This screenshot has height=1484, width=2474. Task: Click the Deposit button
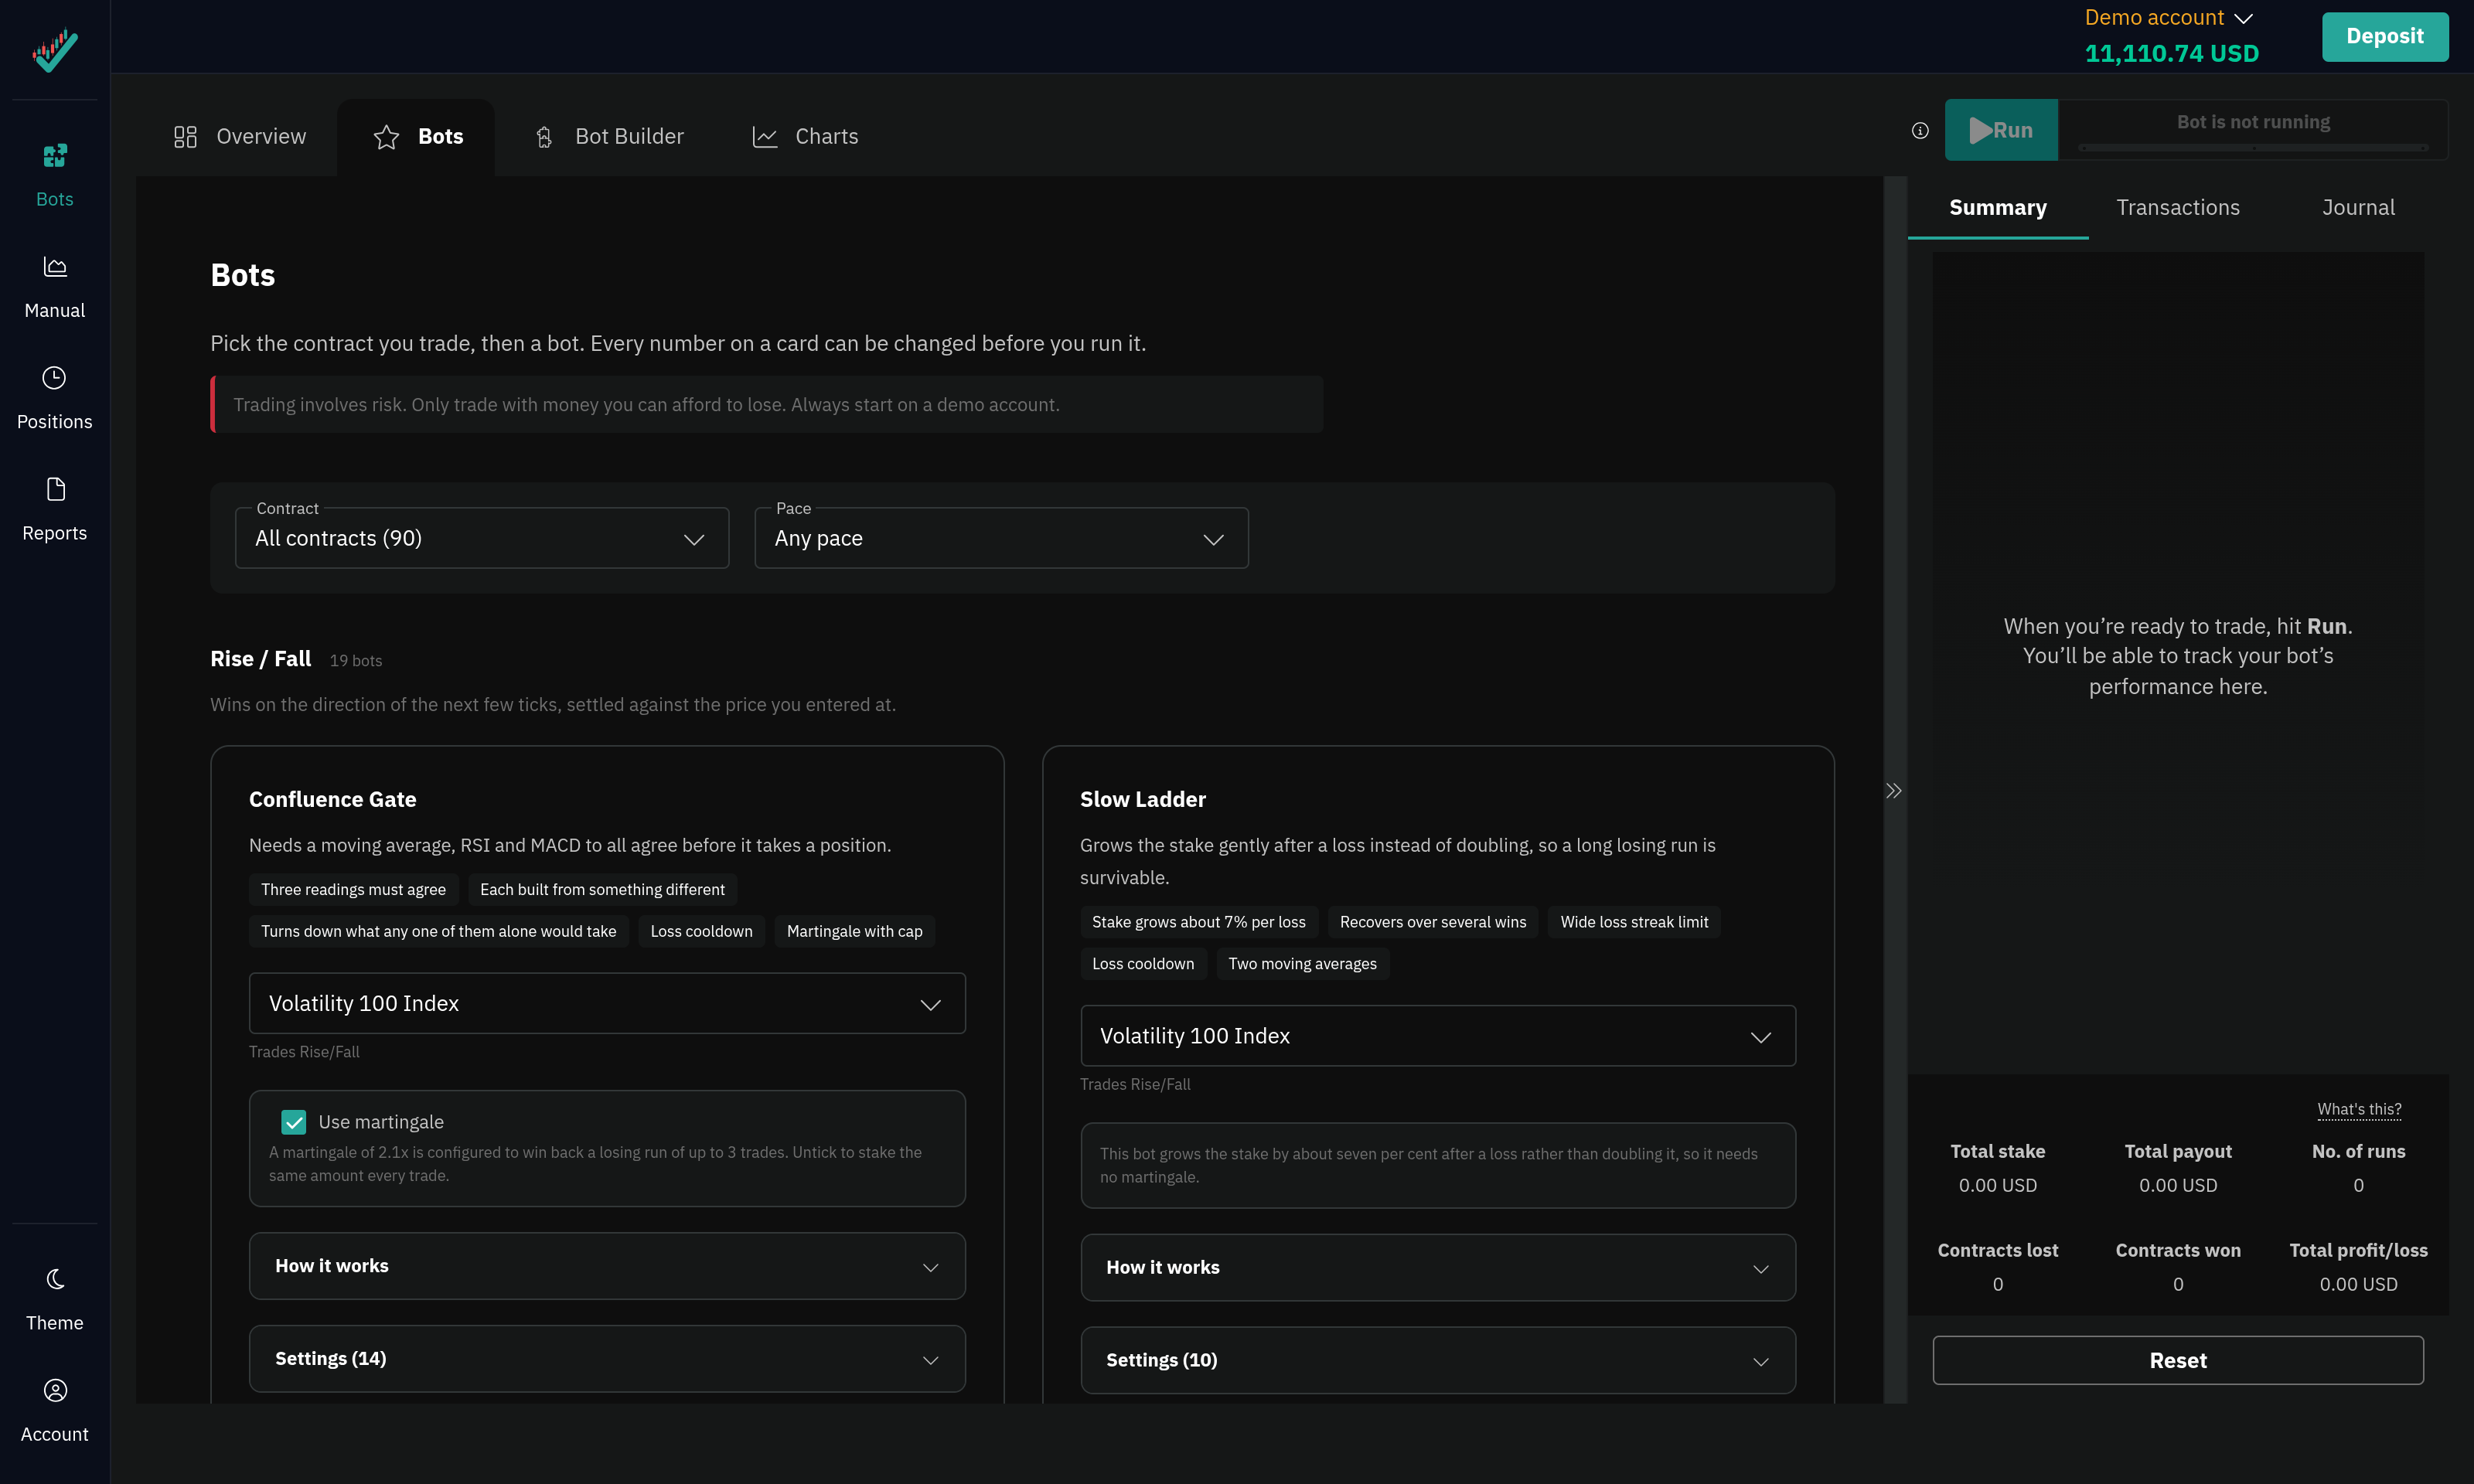pyautogui.click(x=2385, y=36)
